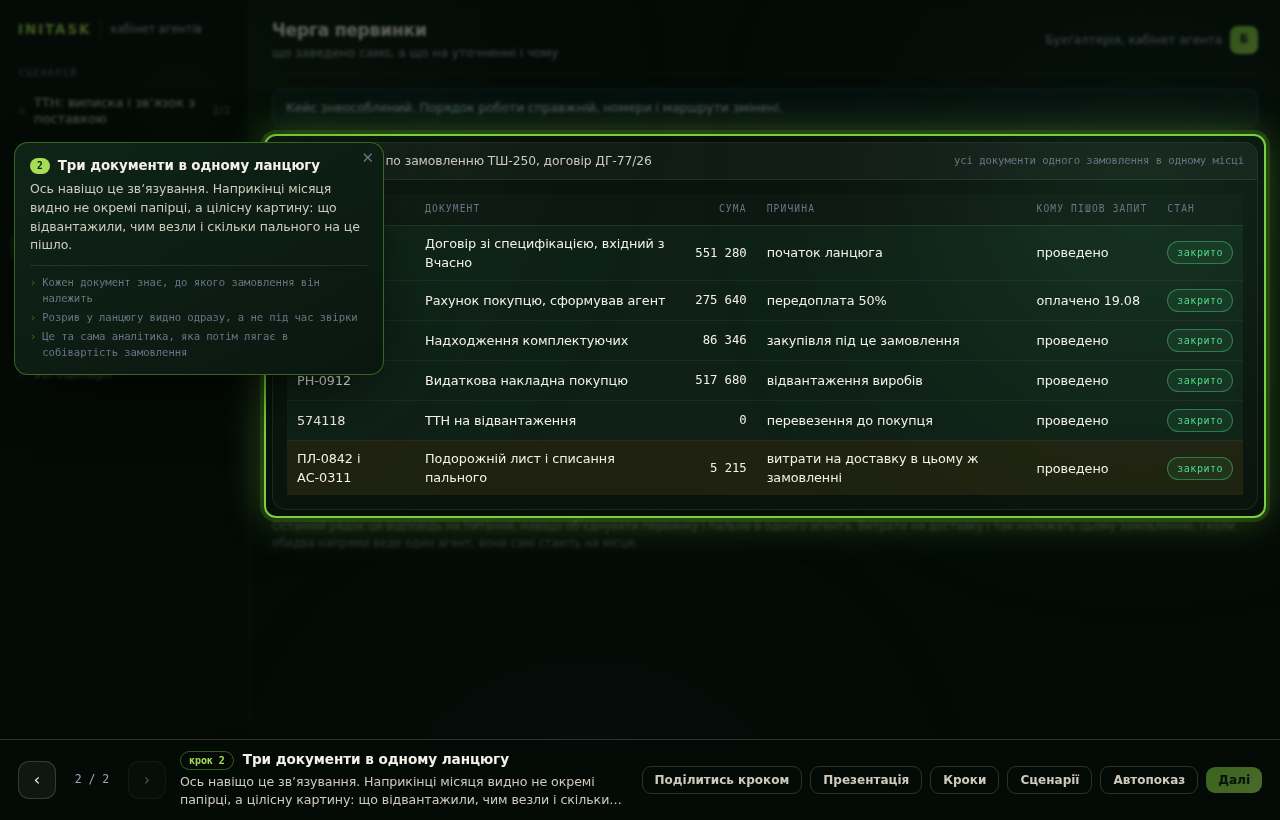Click the INITASK logo in the sidebar
The image size is (1280, 820).
coord(54,29)
